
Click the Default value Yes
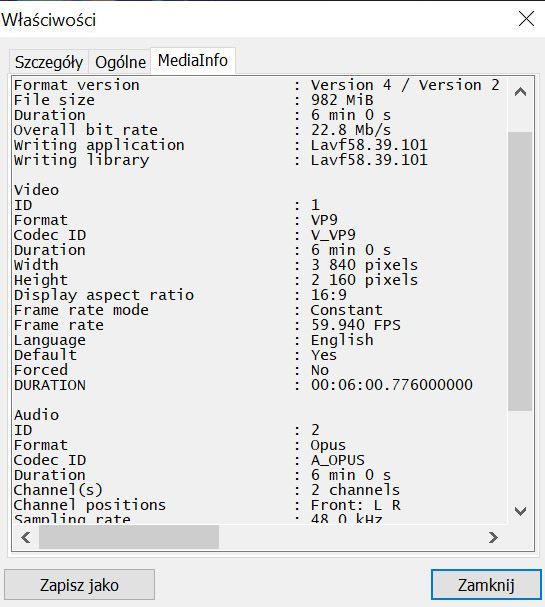pyautogui.click(x=324, y=355)
